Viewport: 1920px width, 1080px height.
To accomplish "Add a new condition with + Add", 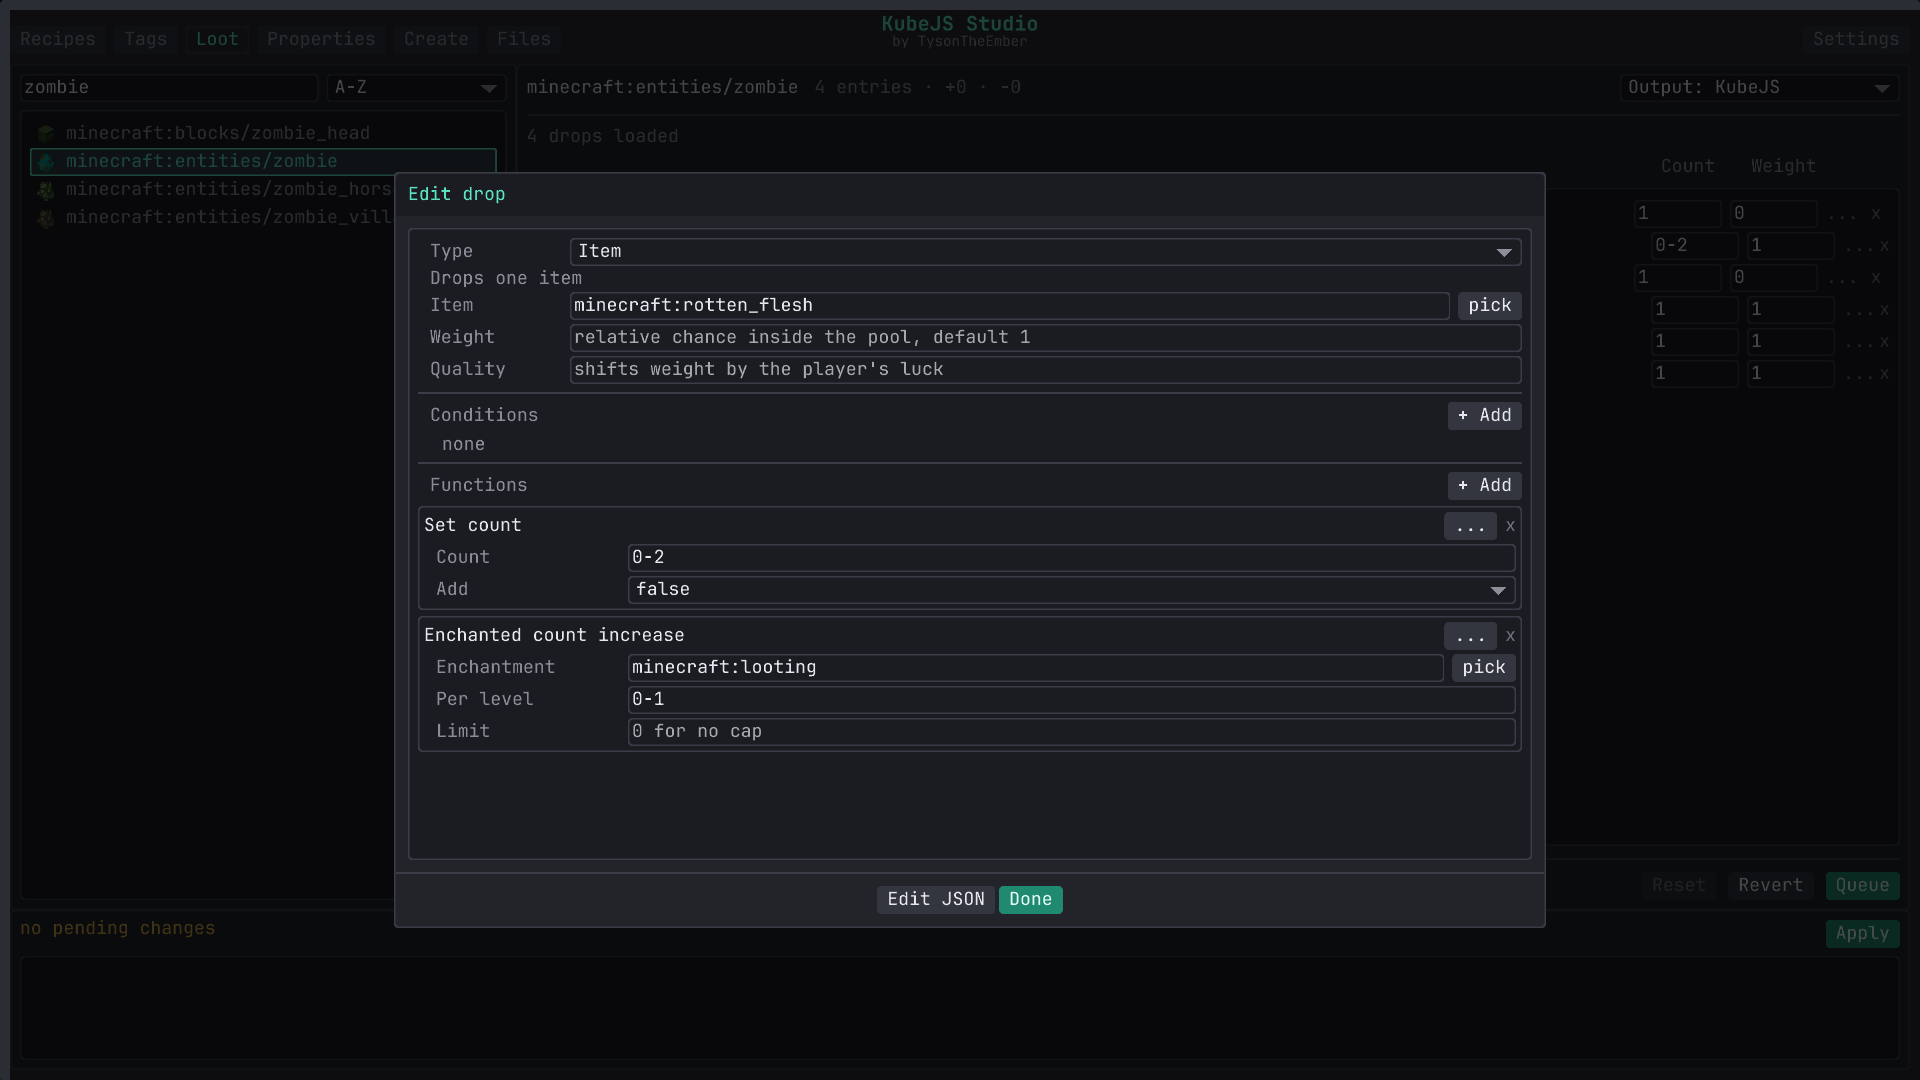I will point(1485,416).
